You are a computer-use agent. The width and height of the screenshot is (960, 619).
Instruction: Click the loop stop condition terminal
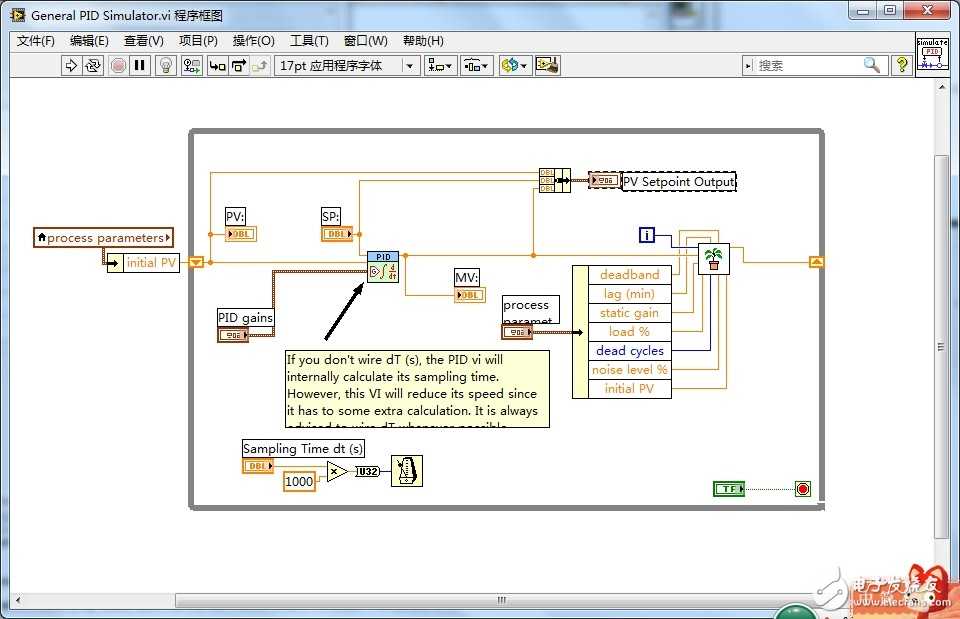click(803, 489)
